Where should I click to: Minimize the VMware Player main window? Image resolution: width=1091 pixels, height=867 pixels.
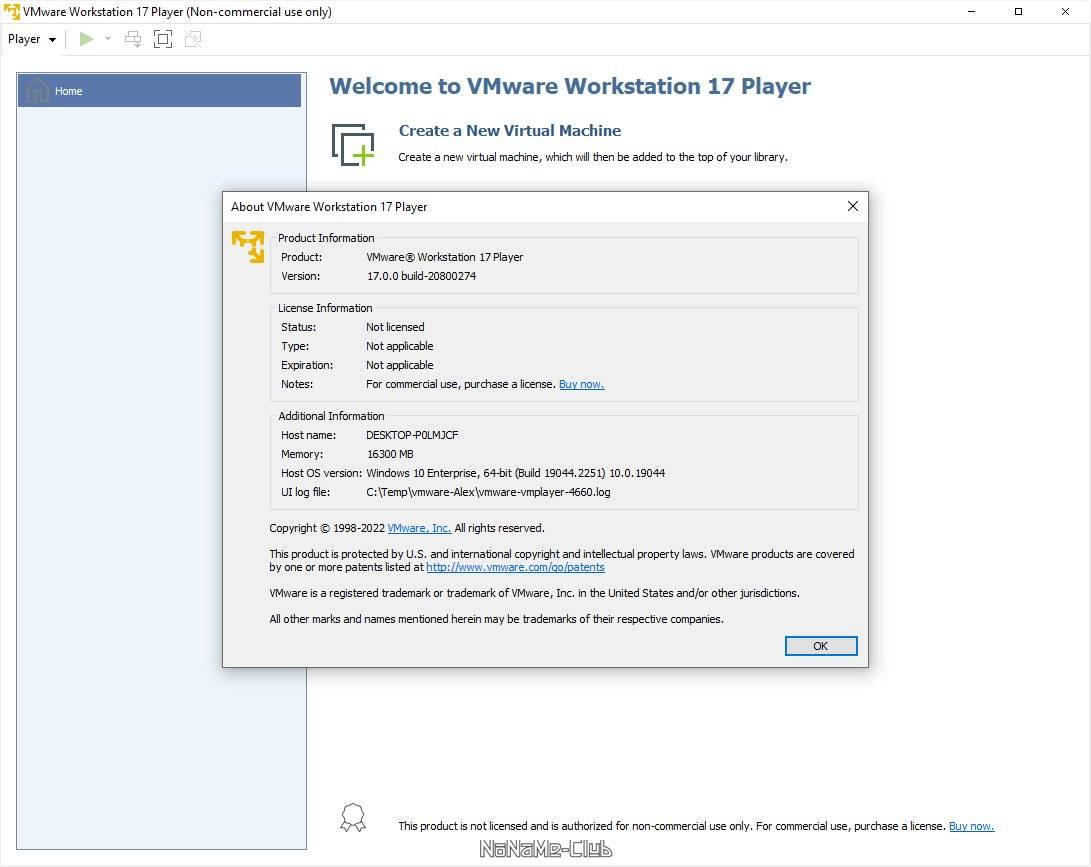971,12
